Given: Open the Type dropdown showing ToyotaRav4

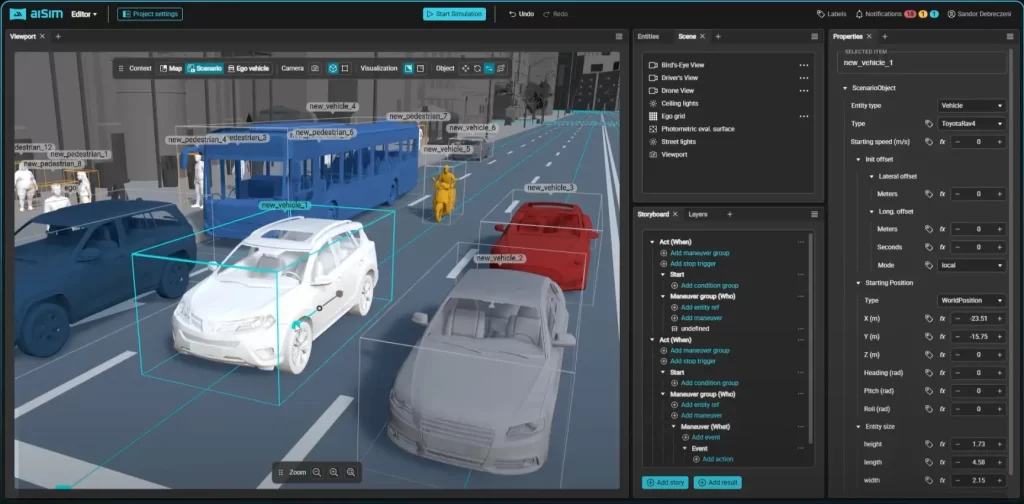Looking at the screenshot, I should pos(971,123).
